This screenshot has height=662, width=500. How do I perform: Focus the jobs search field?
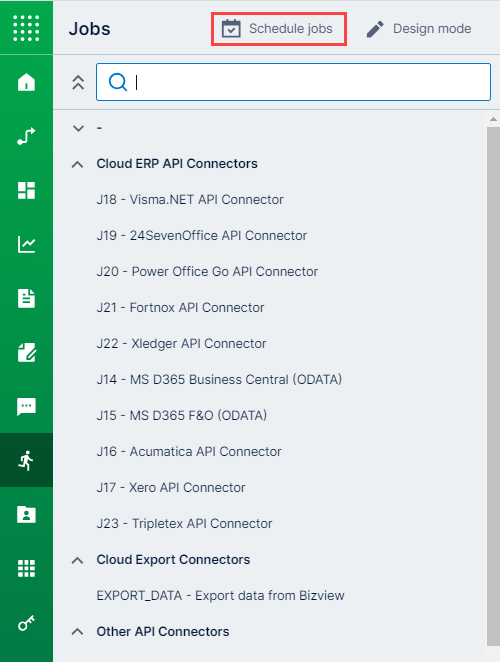(x=293, y=82)
